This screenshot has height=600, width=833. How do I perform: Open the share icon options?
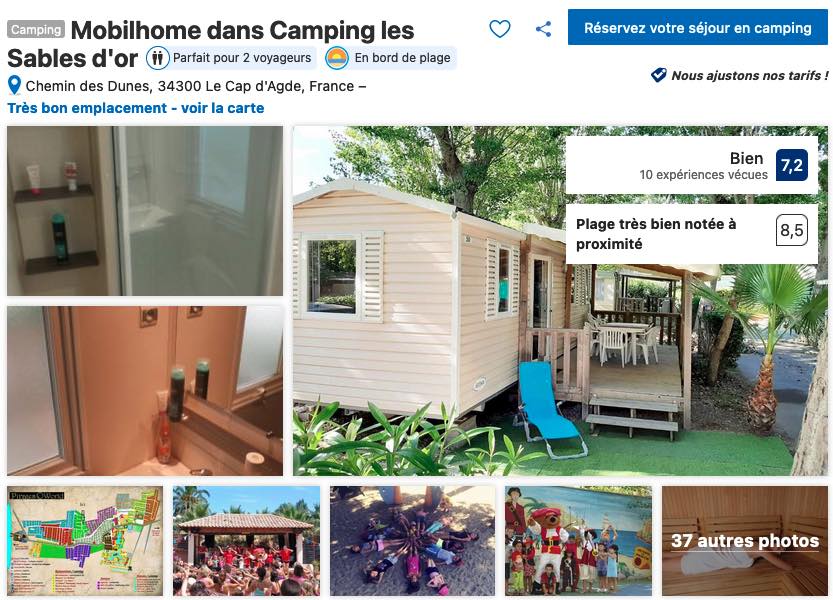tap(543, 29)
